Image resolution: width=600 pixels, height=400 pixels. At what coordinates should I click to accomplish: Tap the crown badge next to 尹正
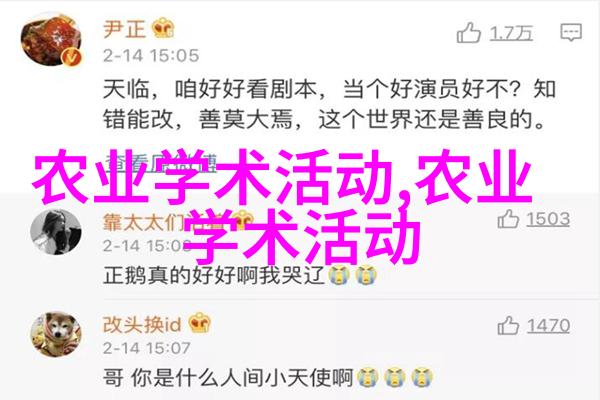pos(163,28)
